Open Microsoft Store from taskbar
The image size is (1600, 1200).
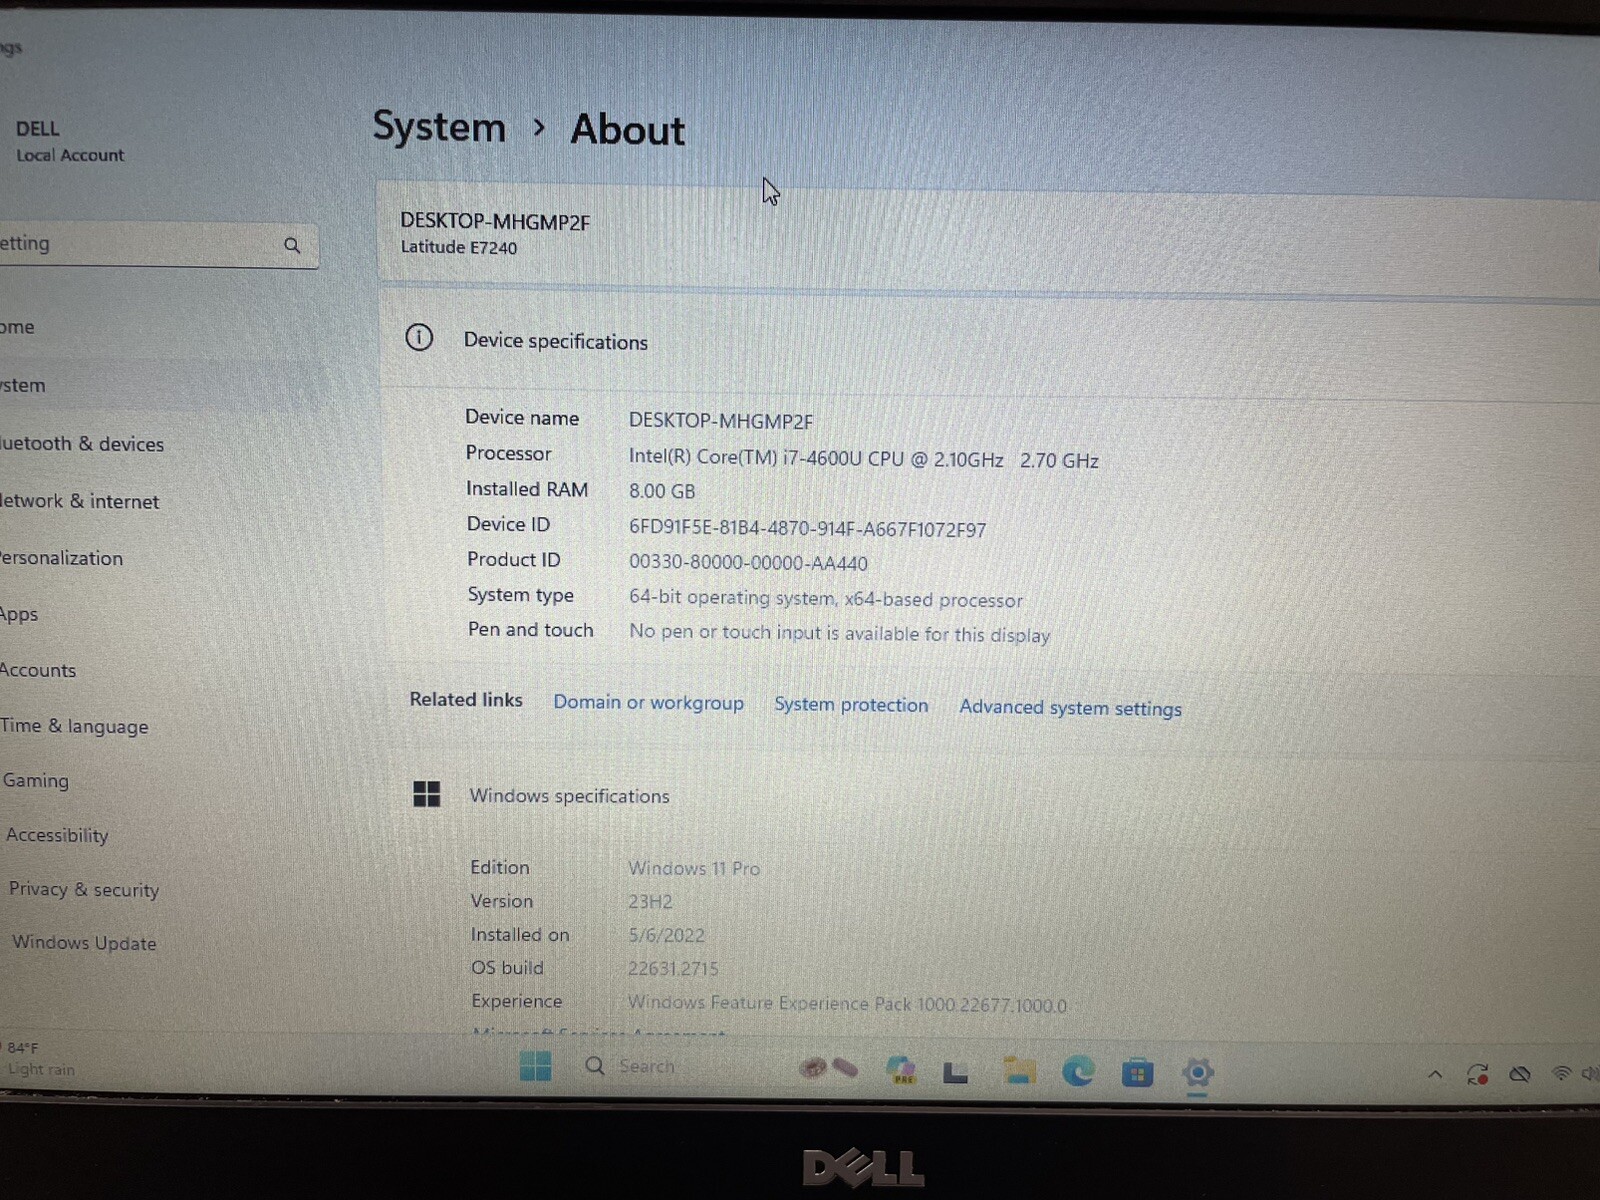(1137, 1074)
